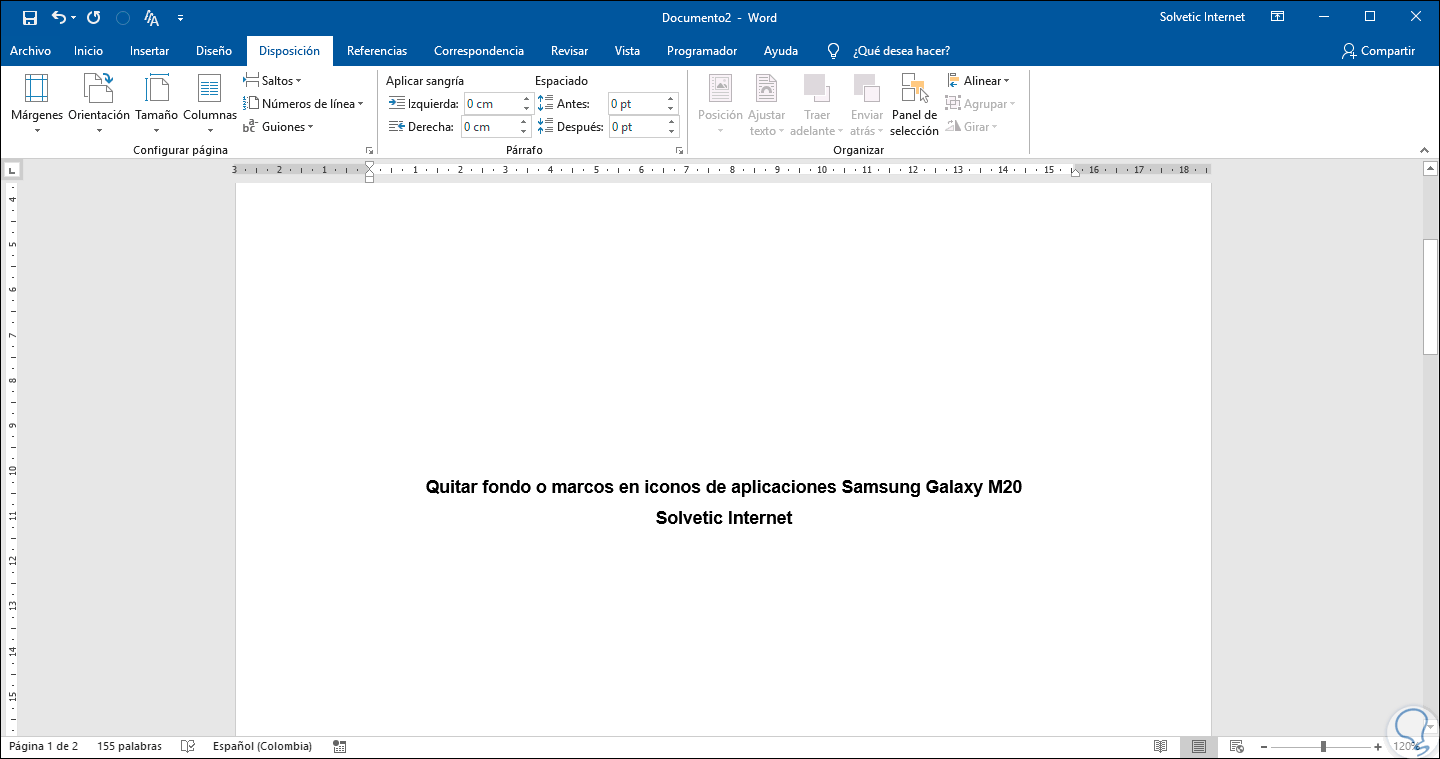The width and height of the screenshot is (1440, 759).
Task: Expand the Agrupar dropdown
Action: (x=981, y=104)
